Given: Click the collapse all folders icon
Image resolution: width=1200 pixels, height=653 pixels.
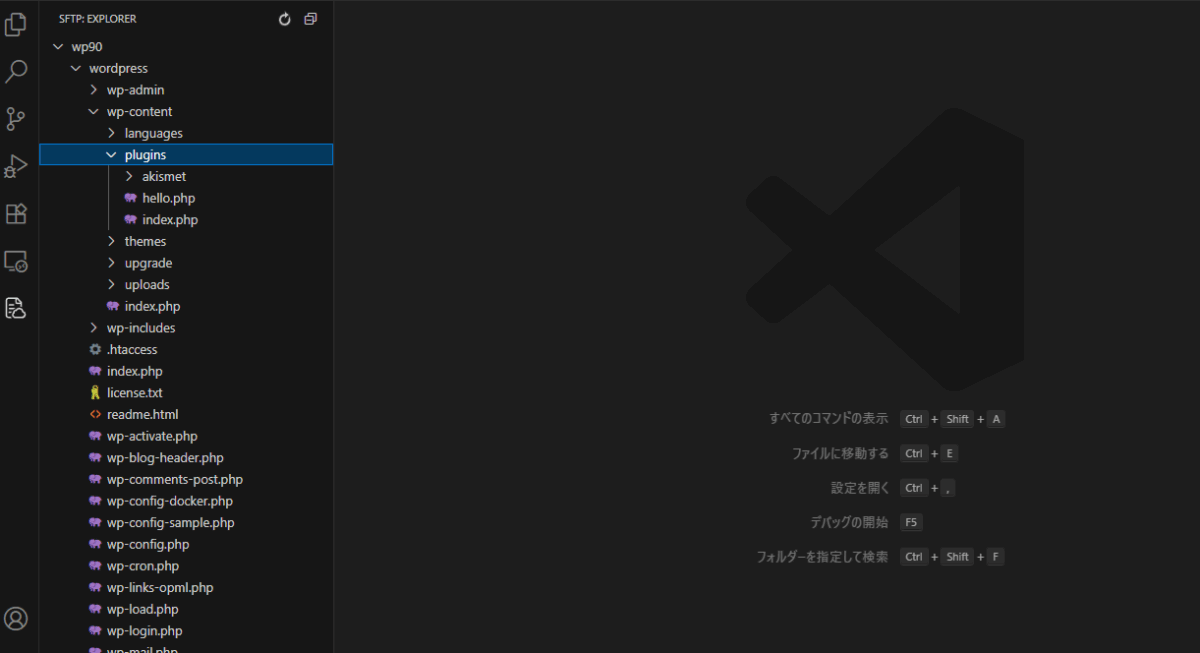Looking at the screenshot, I should click(310, 19).
